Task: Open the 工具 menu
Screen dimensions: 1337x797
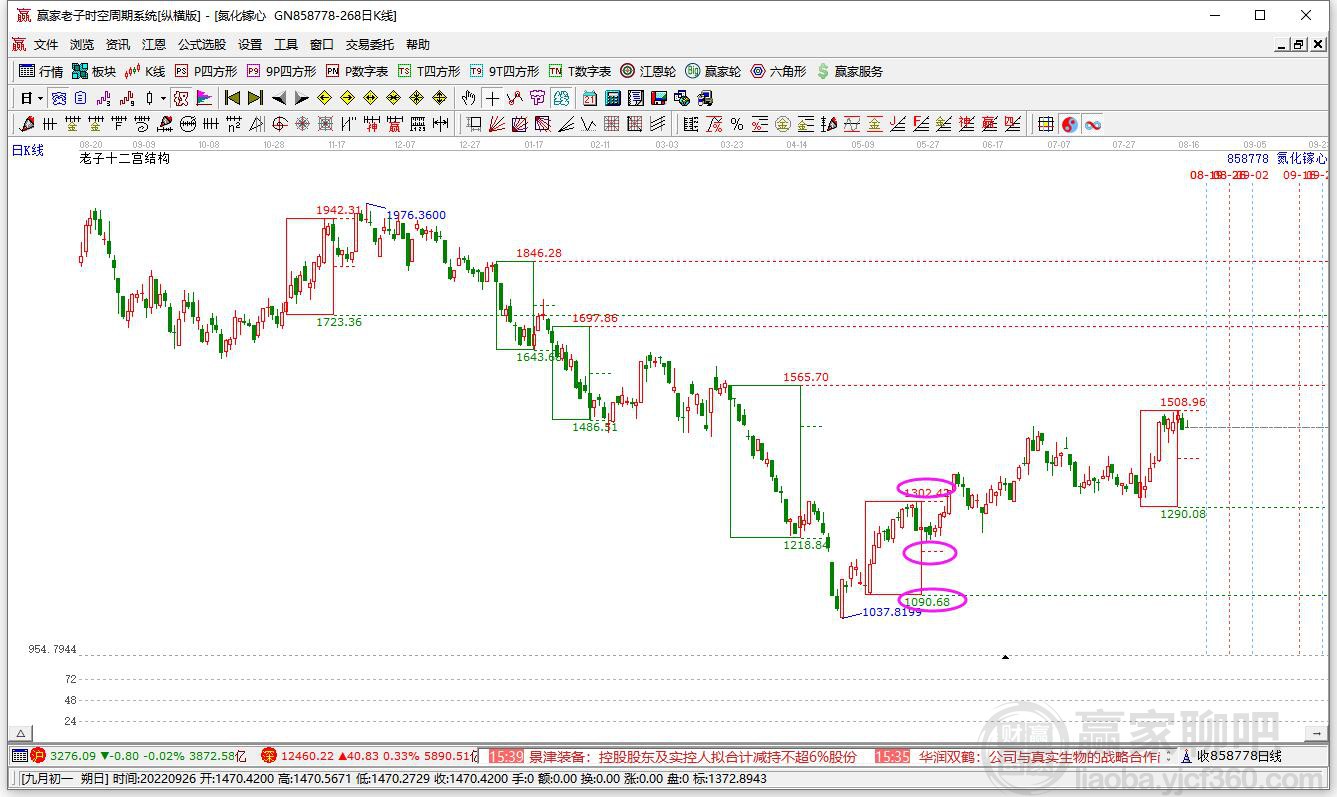Action: pyautogui.click(x=286, y=45)
